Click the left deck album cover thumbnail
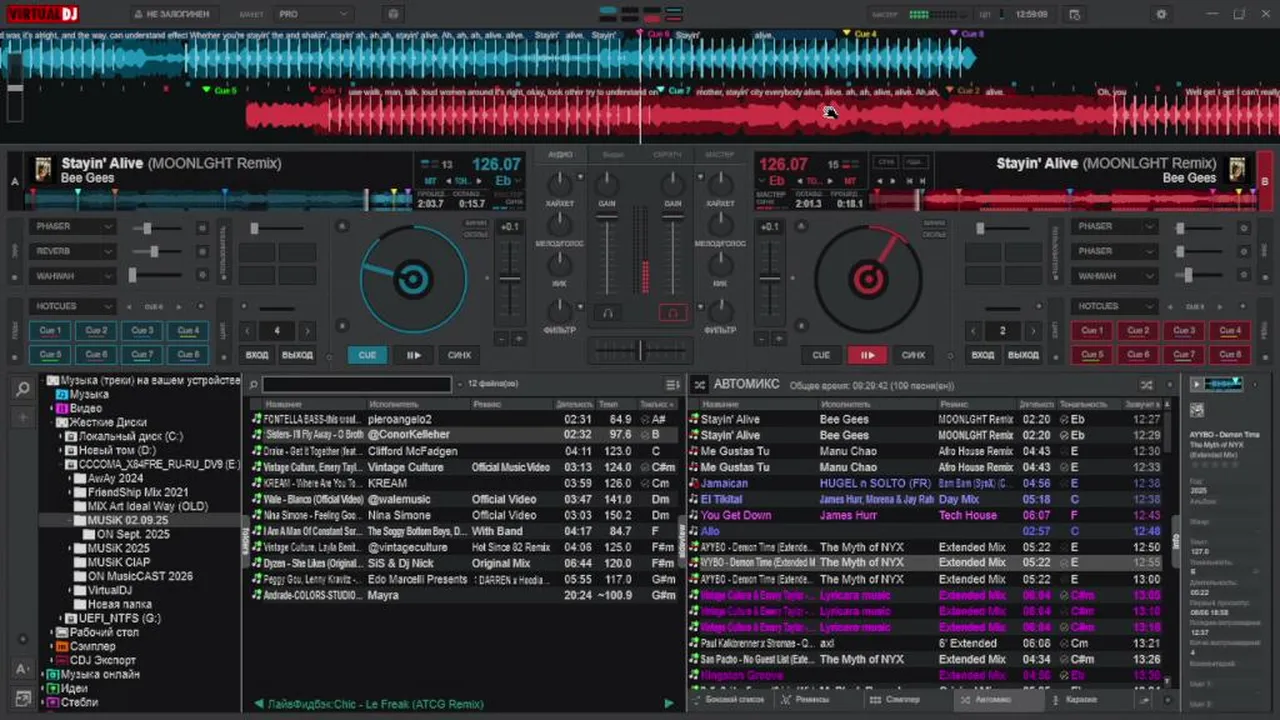 [44, 170]
